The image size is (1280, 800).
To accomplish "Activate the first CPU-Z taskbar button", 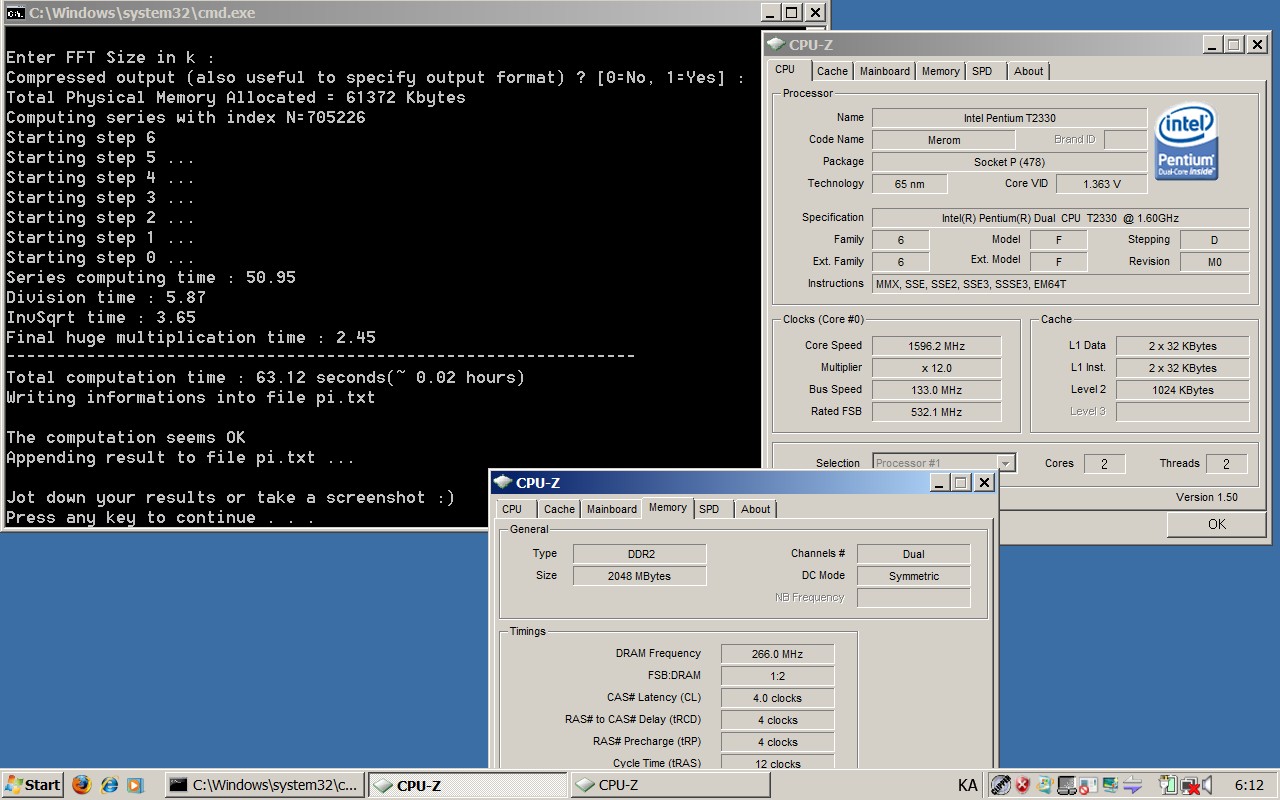I will click(466, 785).
